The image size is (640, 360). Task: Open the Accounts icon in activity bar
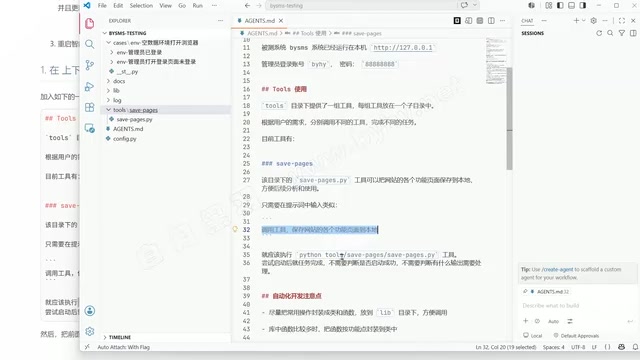click(90, 311)
